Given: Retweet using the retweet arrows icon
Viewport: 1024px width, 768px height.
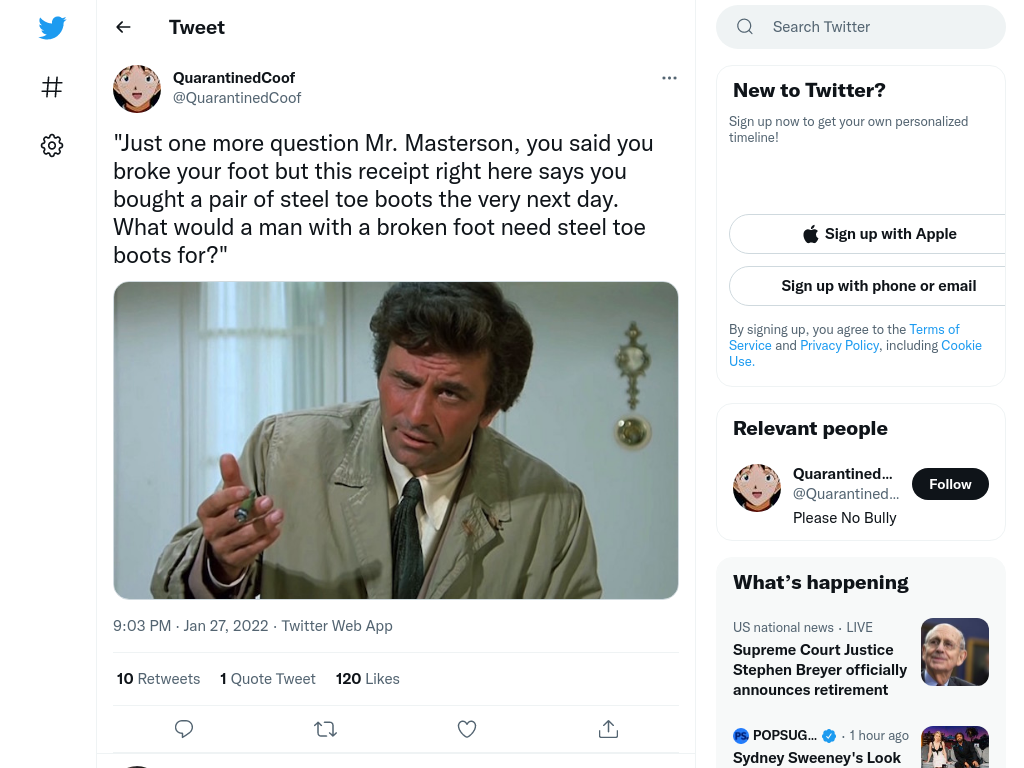Looking at the screenshot, I should [325, 729].
